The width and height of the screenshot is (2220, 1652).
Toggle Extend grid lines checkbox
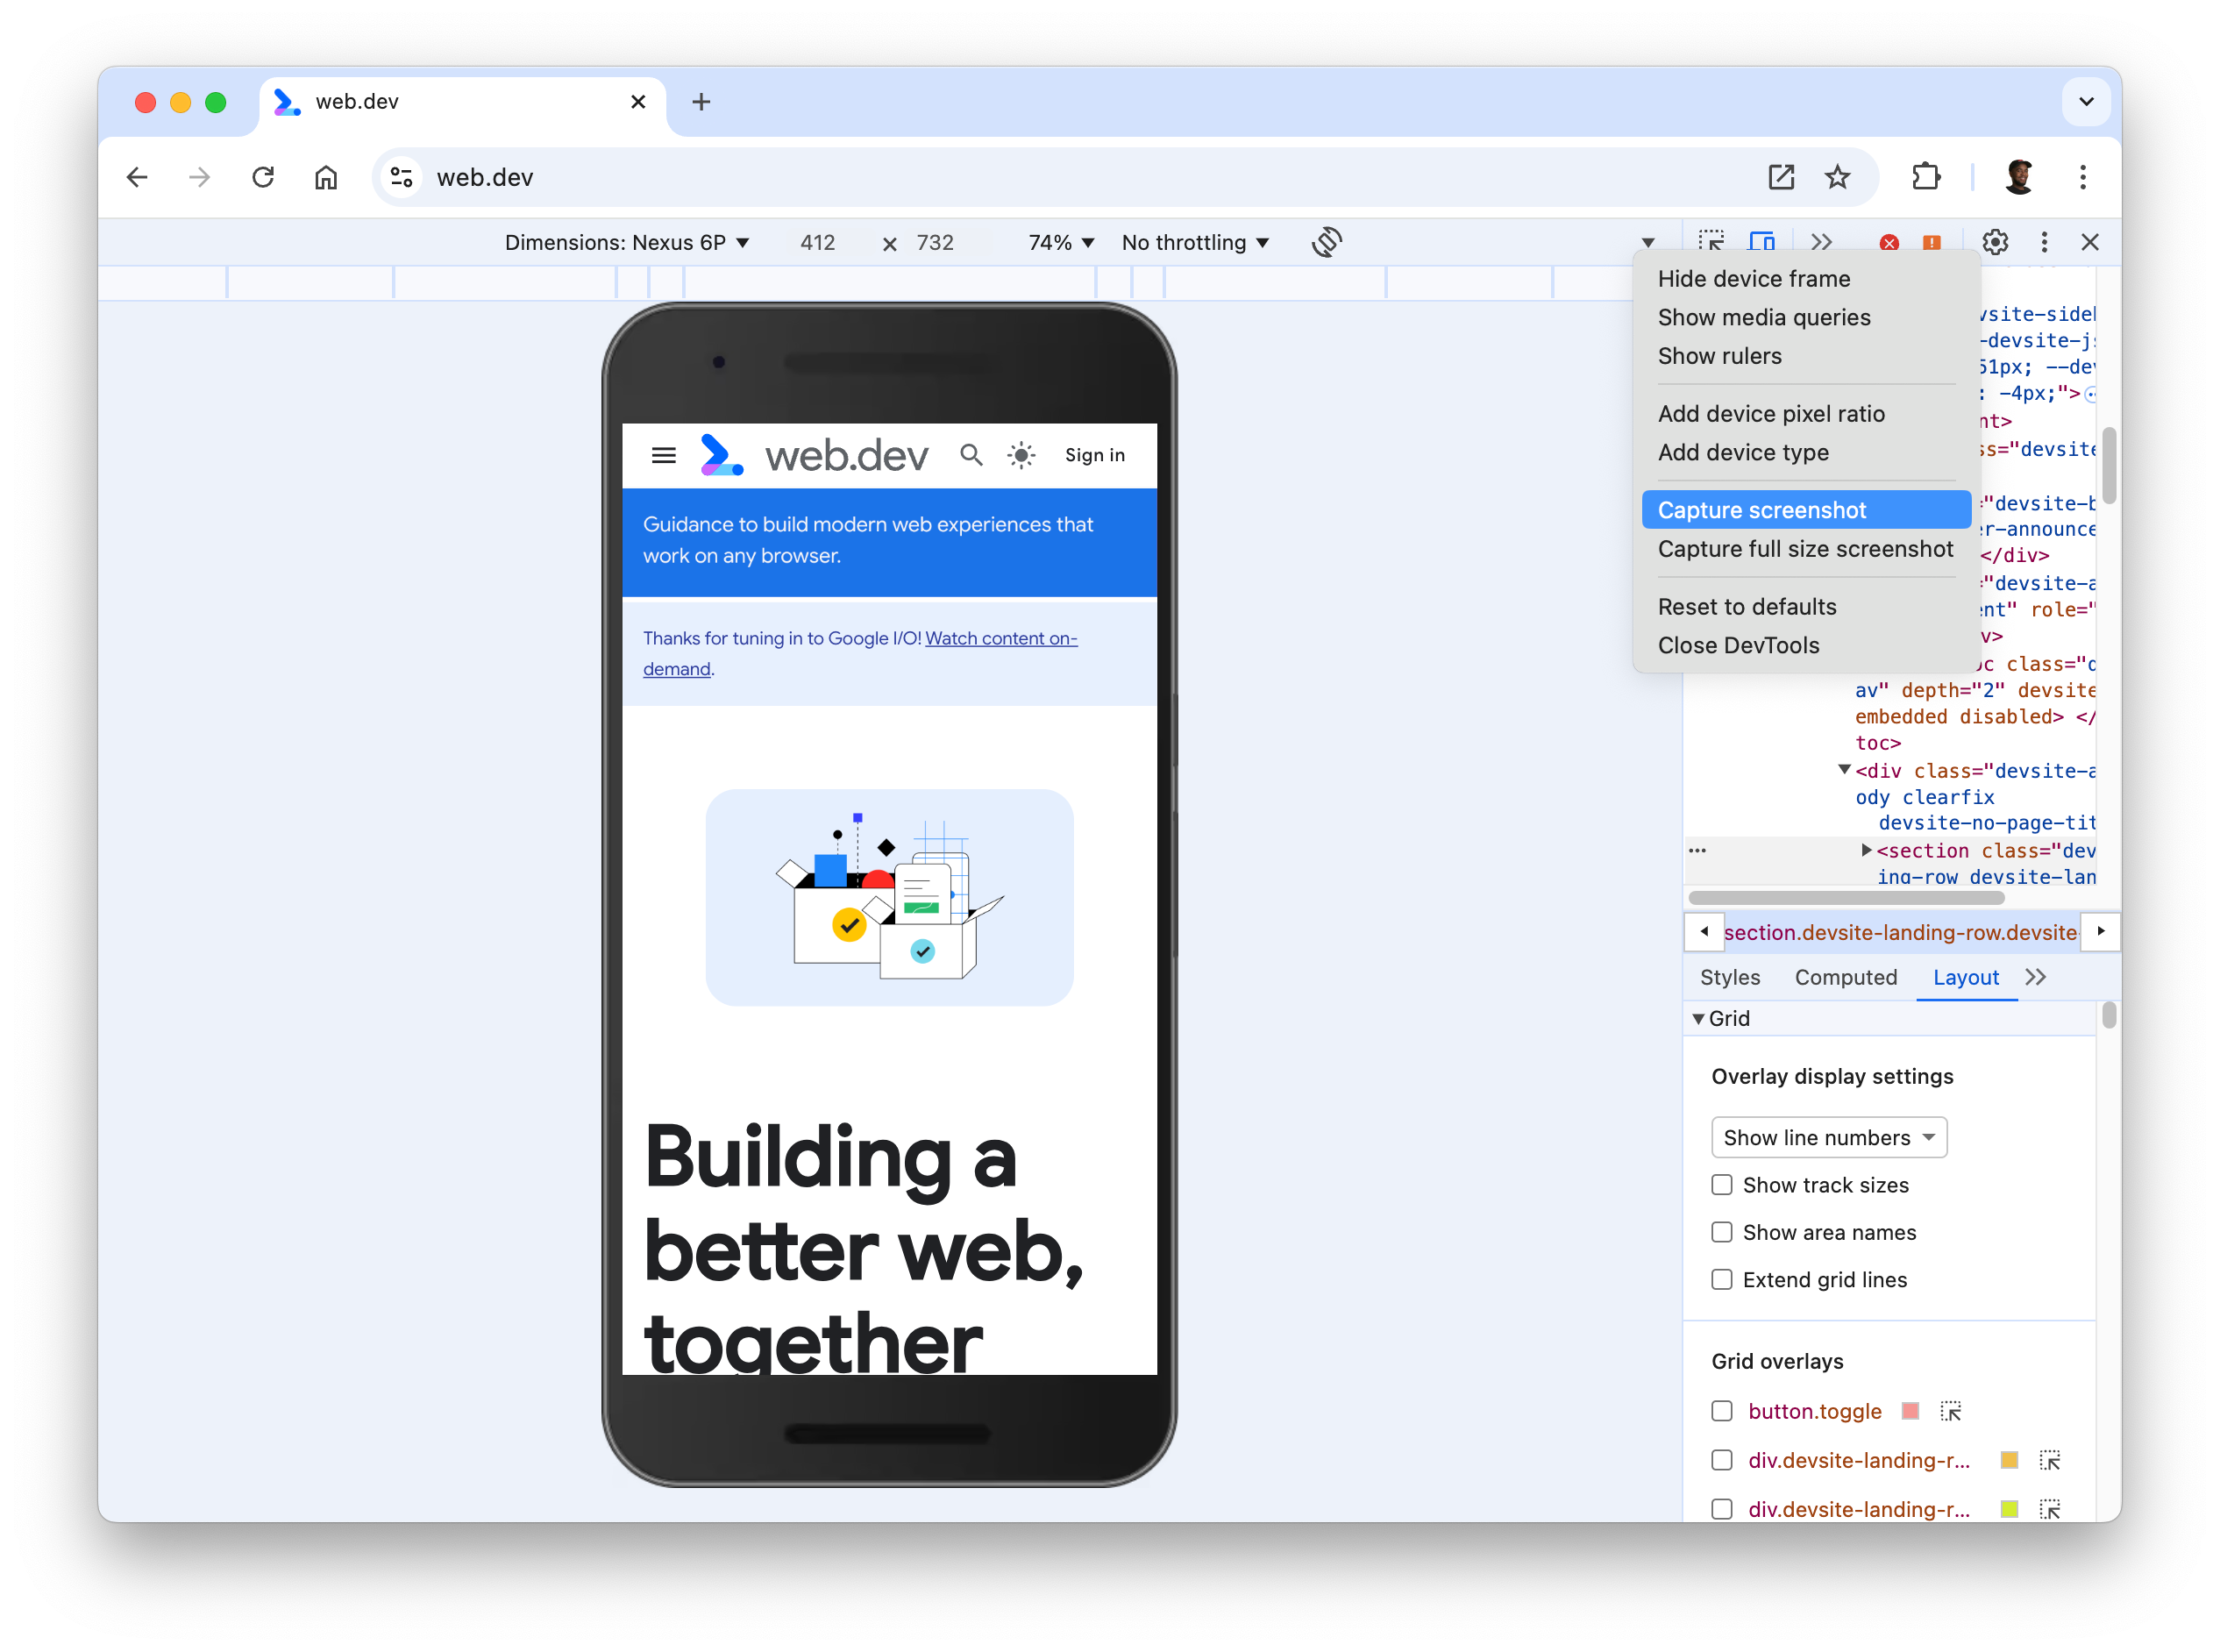pos(1724,1279)
